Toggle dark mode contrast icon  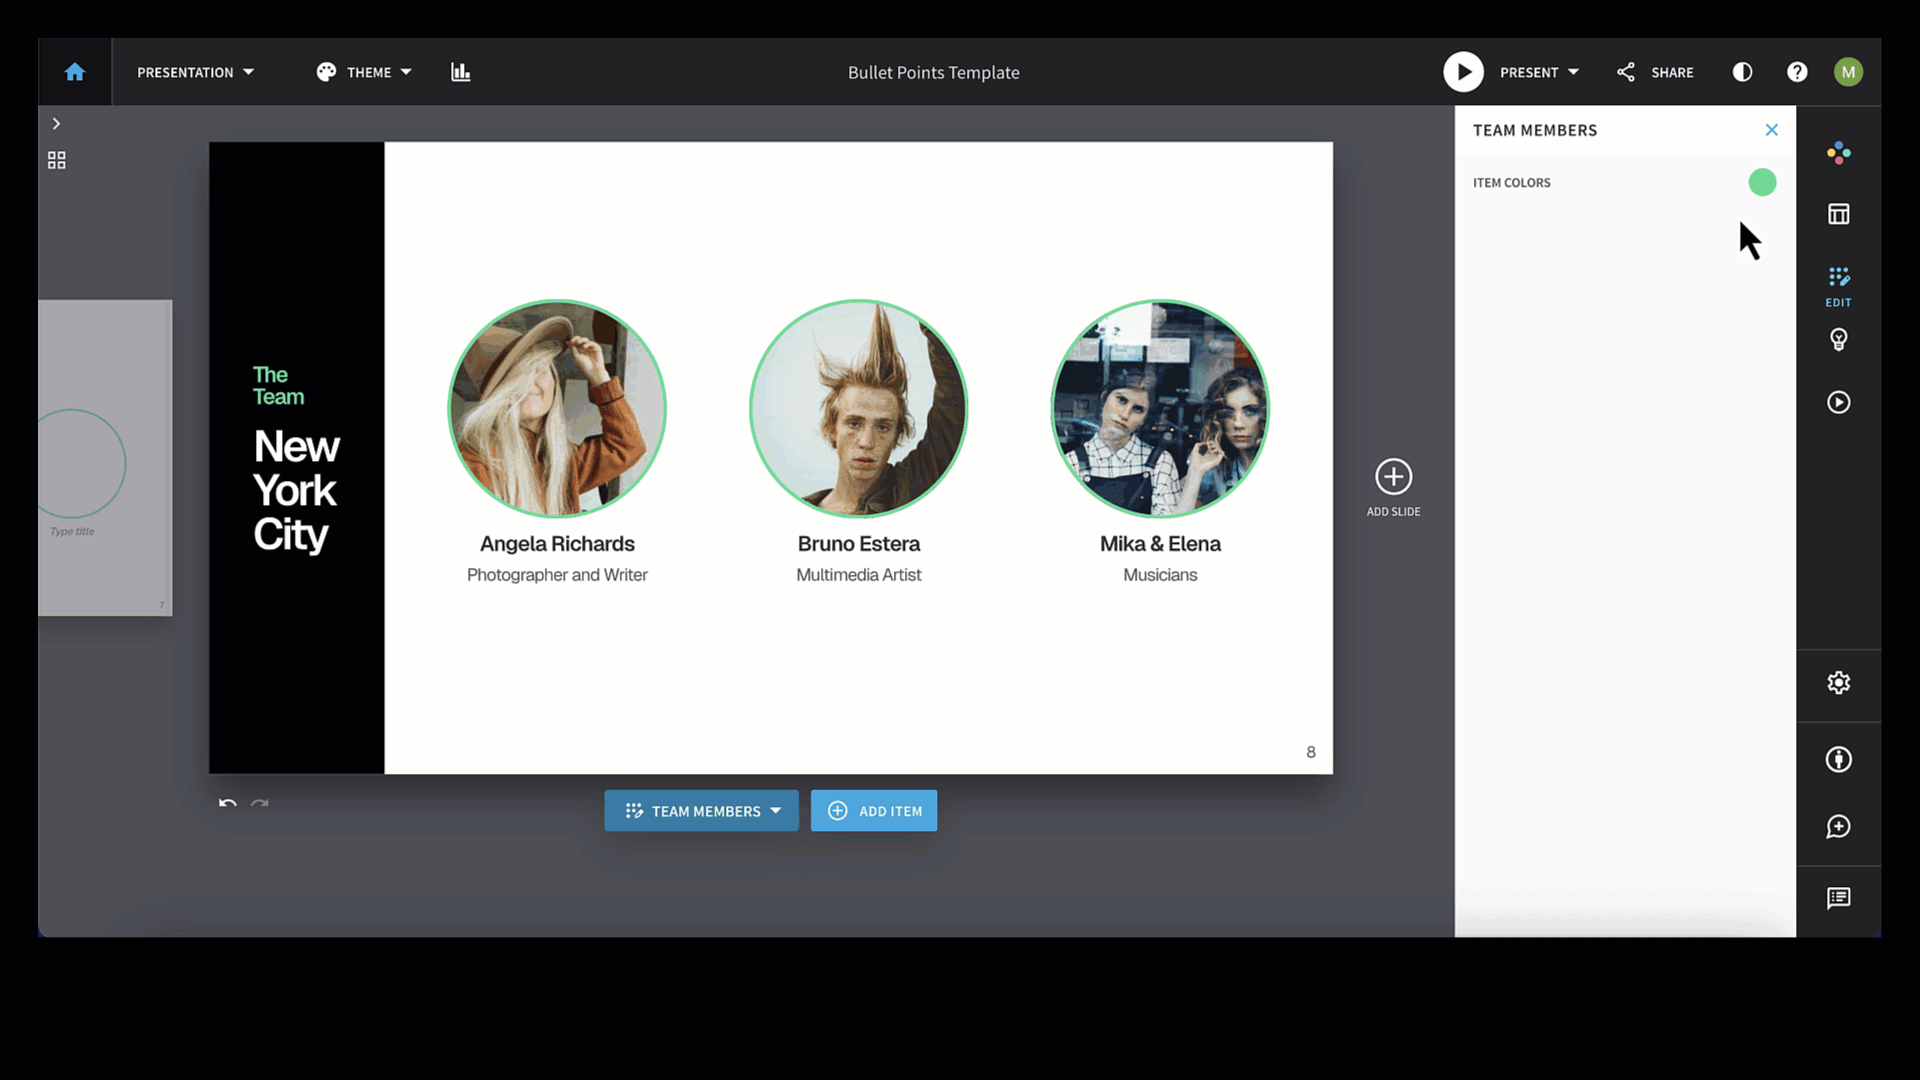pyautogui.click(x=1742, y=72)
